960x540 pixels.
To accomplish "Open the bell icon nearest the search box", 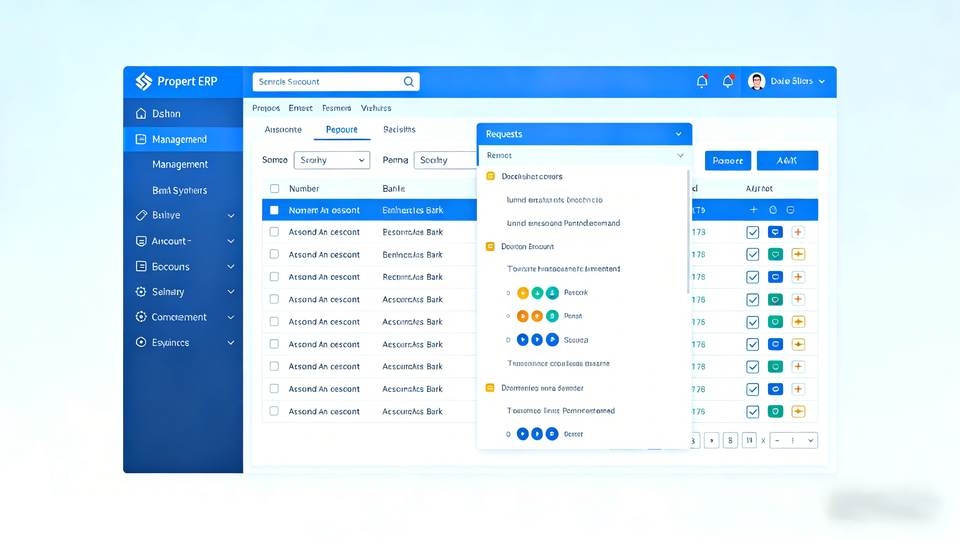I will [x=702, y=81].
